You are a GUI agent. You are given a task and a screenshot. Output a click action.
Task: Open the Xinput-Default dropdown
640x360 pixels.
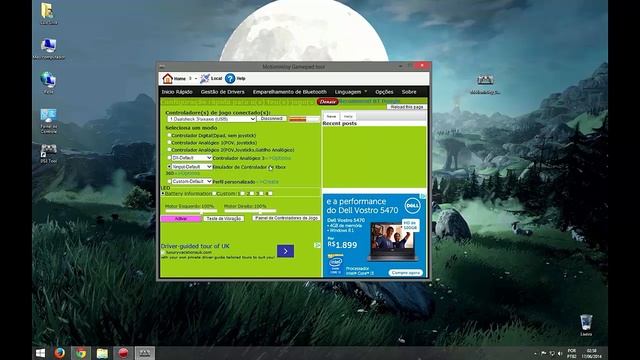(x=191, y=167)
